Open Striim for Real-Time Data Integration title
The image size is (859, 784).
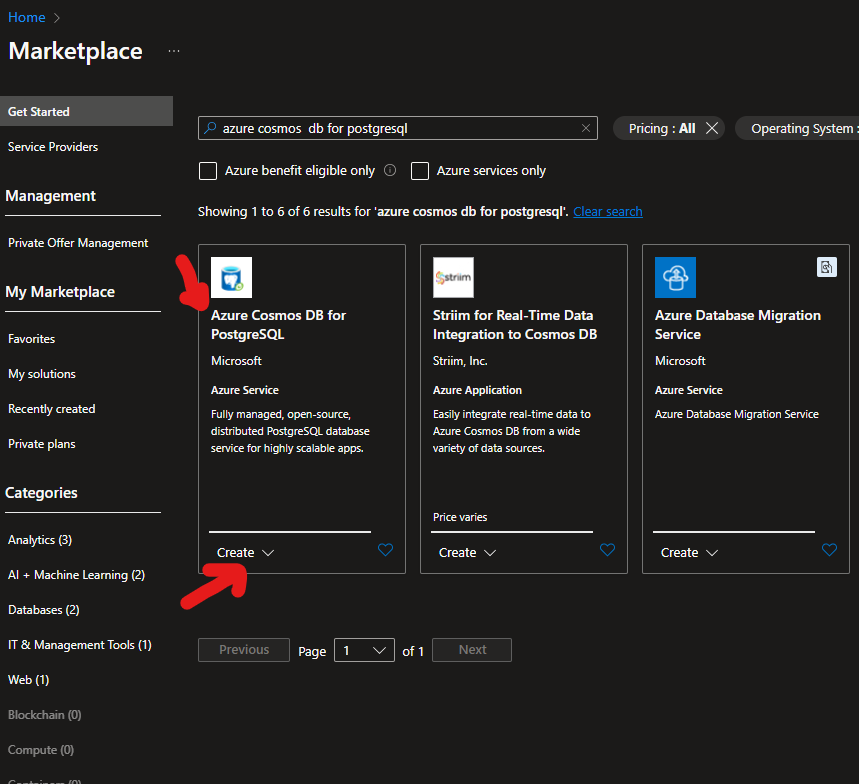[x=515, y=325]
